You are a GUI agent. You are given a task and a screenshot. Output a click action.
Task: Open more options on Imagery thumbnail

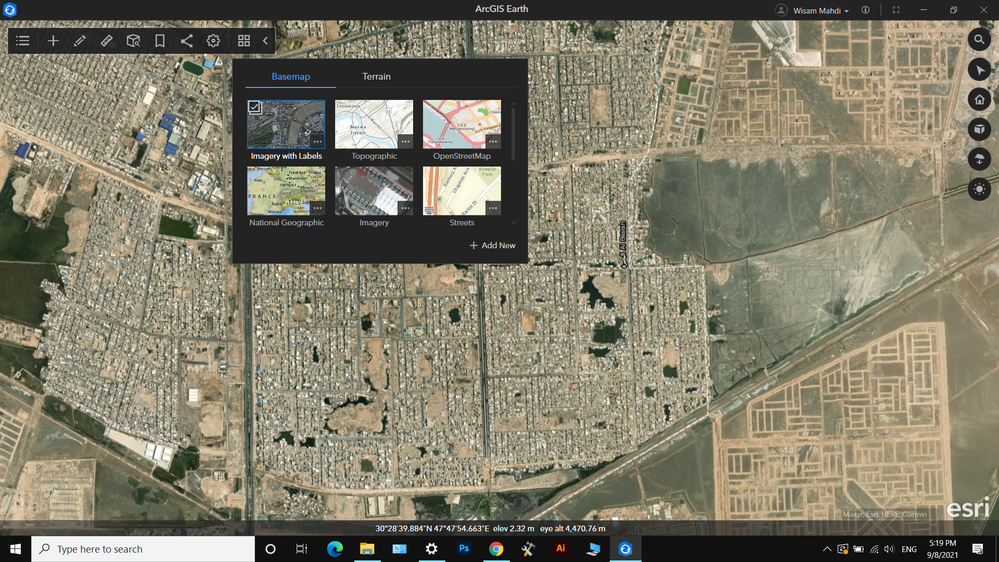(405, 208)
